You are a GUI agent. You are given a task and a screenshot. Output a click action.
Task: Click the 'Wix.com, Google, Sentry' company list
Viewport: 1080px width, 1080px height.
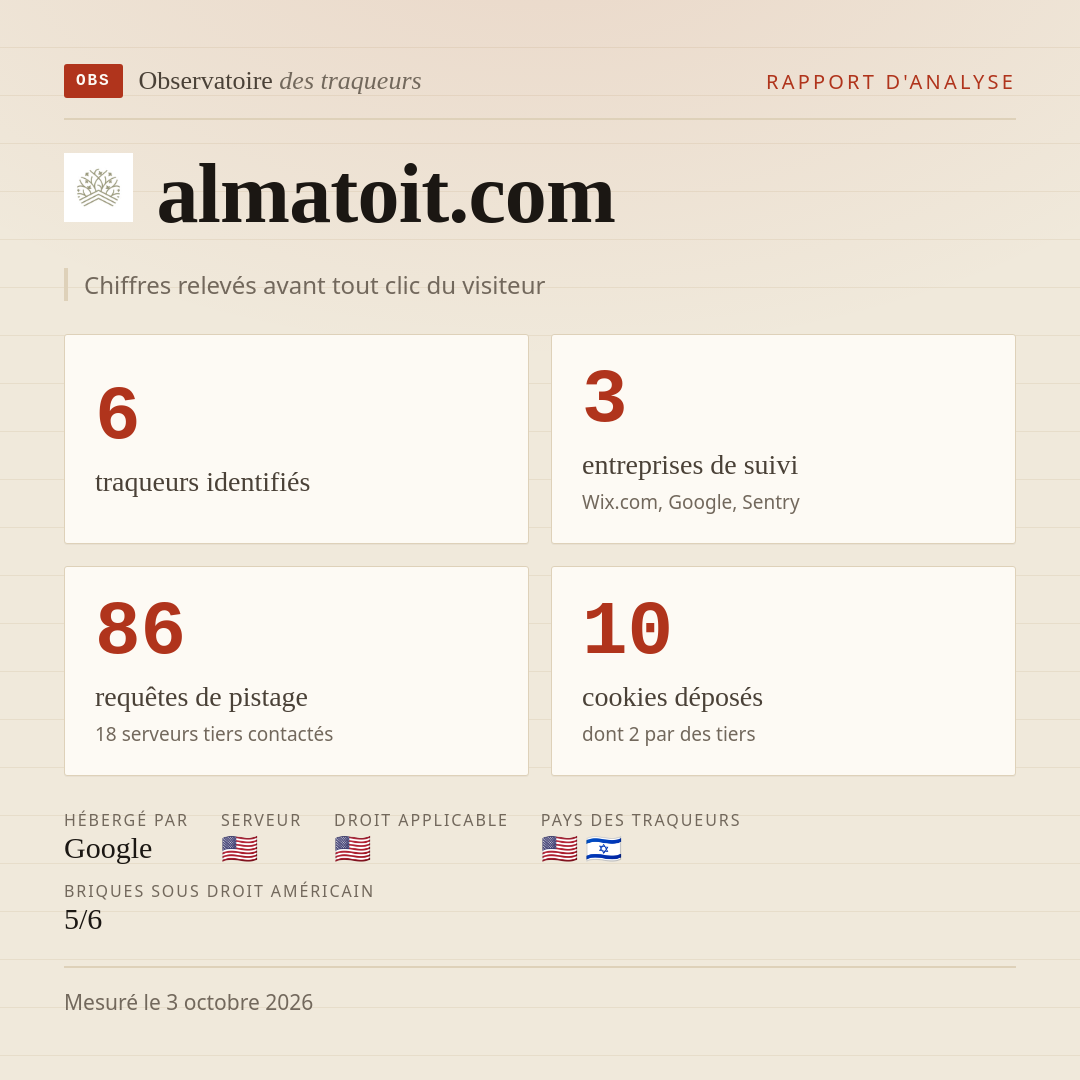point(690,502)
